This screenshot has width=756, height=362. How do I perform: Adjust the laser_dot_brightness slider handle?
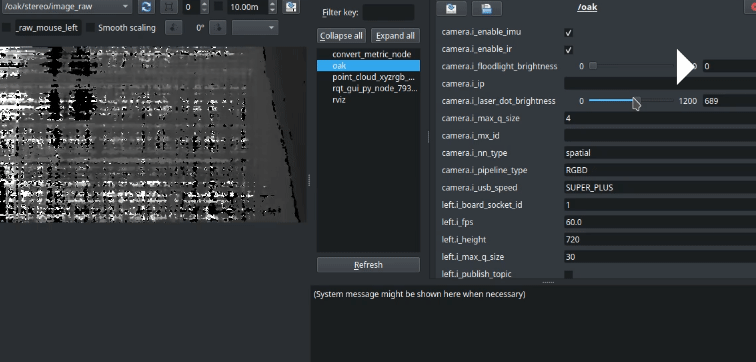point(636,101)
